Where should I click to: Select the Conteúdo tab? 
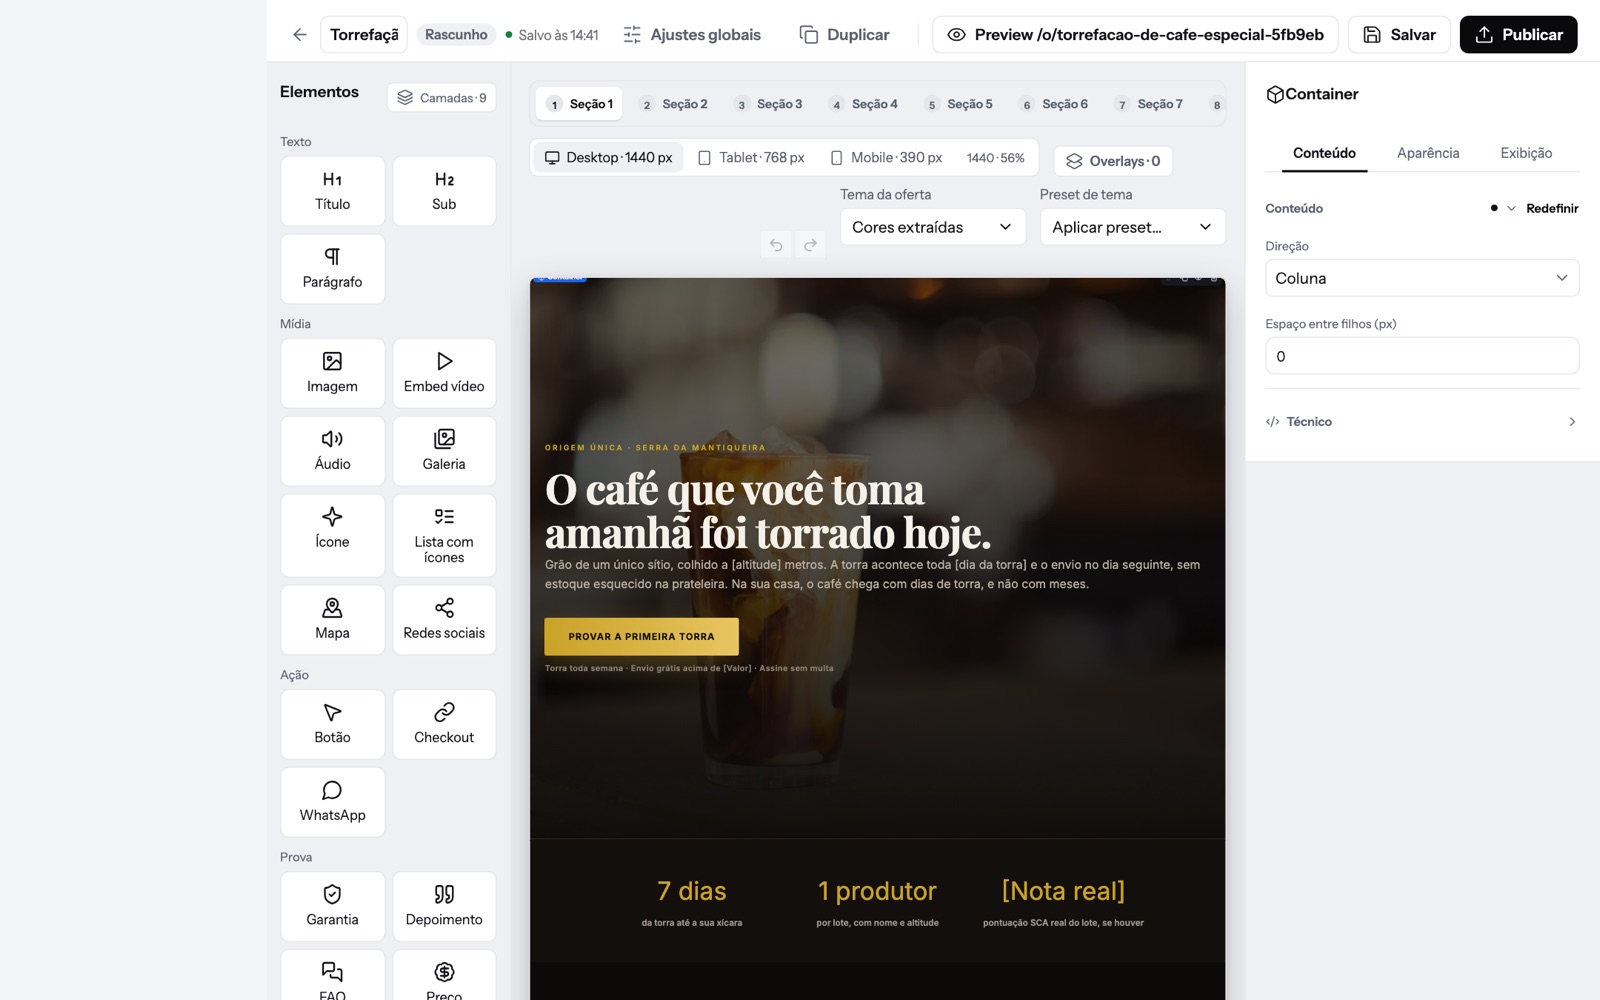(1324, 153)
